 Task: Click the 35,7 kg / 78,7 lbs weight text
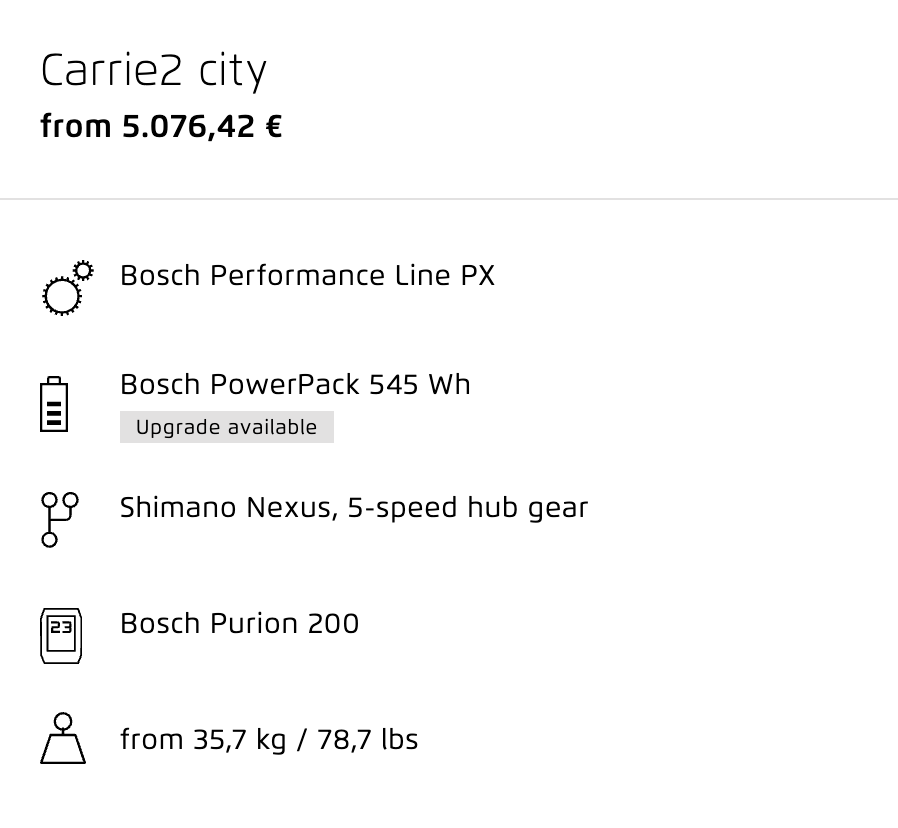click(x=306, y=740)
